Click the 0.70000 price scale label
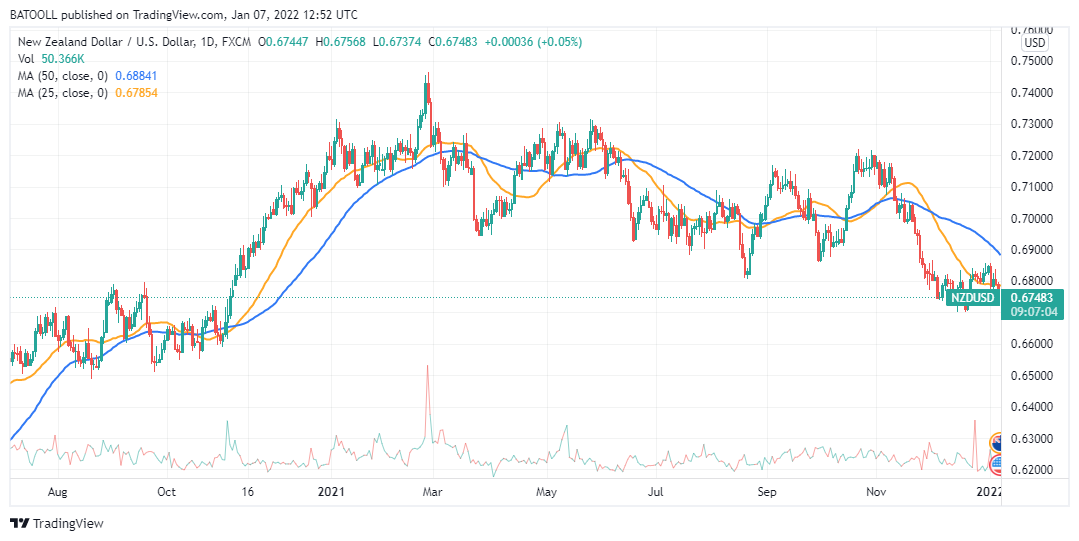The width and height of the screenshot is (1079, 541). click(x=1033, y=218)
